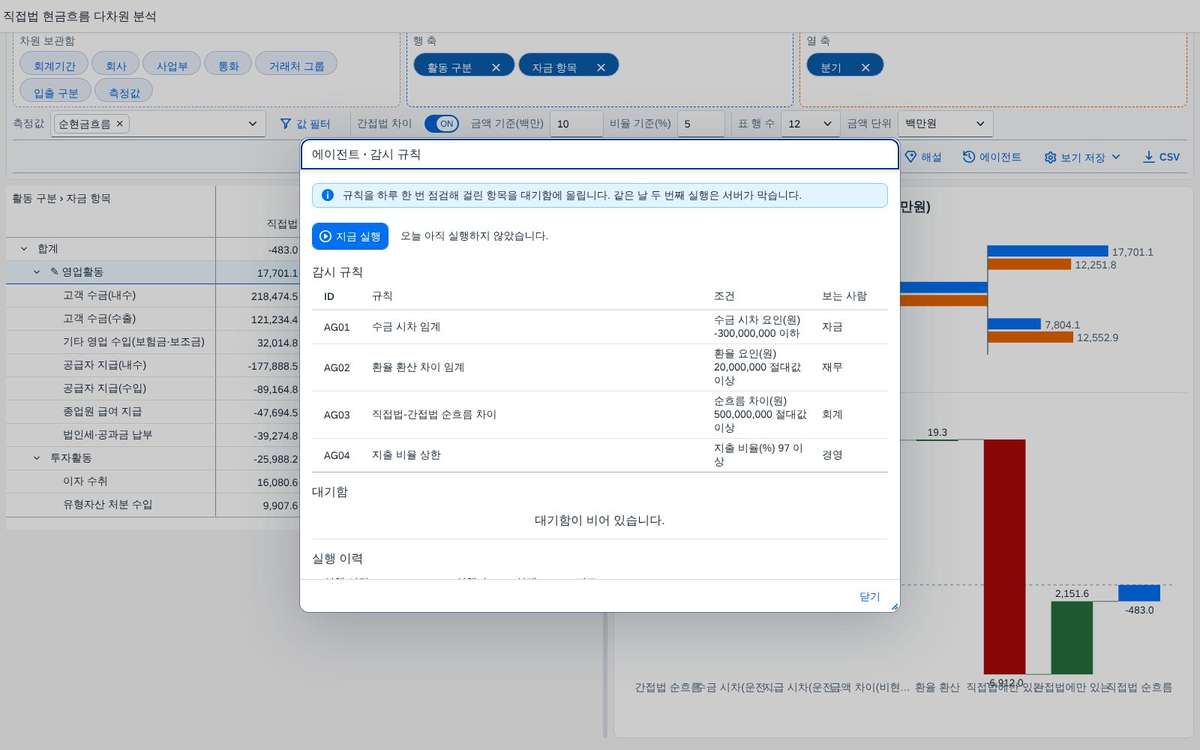Run the watch rules with 지금 실행
The image size is (1200, 750).
[x=350, y=236]
